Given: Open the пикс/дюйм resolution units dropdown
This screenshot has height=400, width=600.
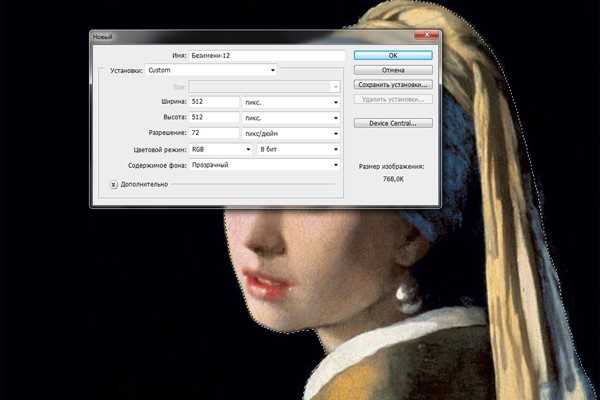Looking at the screenshot, I should click(291, 134).
